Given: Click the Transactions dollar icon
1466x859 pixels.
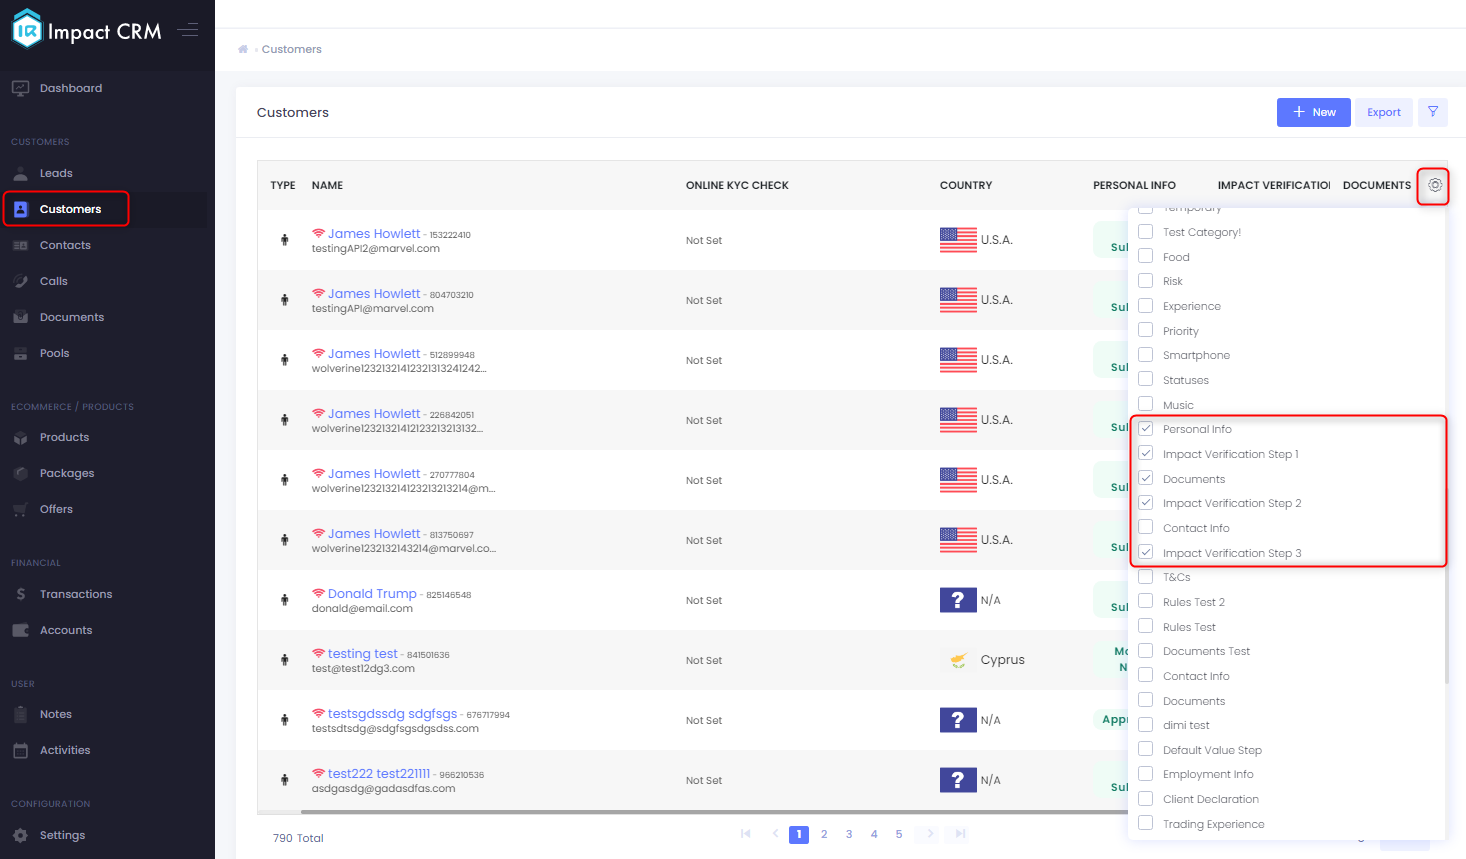Looking at the screenshot, I should pyautogui.click(x=21, y=594).
